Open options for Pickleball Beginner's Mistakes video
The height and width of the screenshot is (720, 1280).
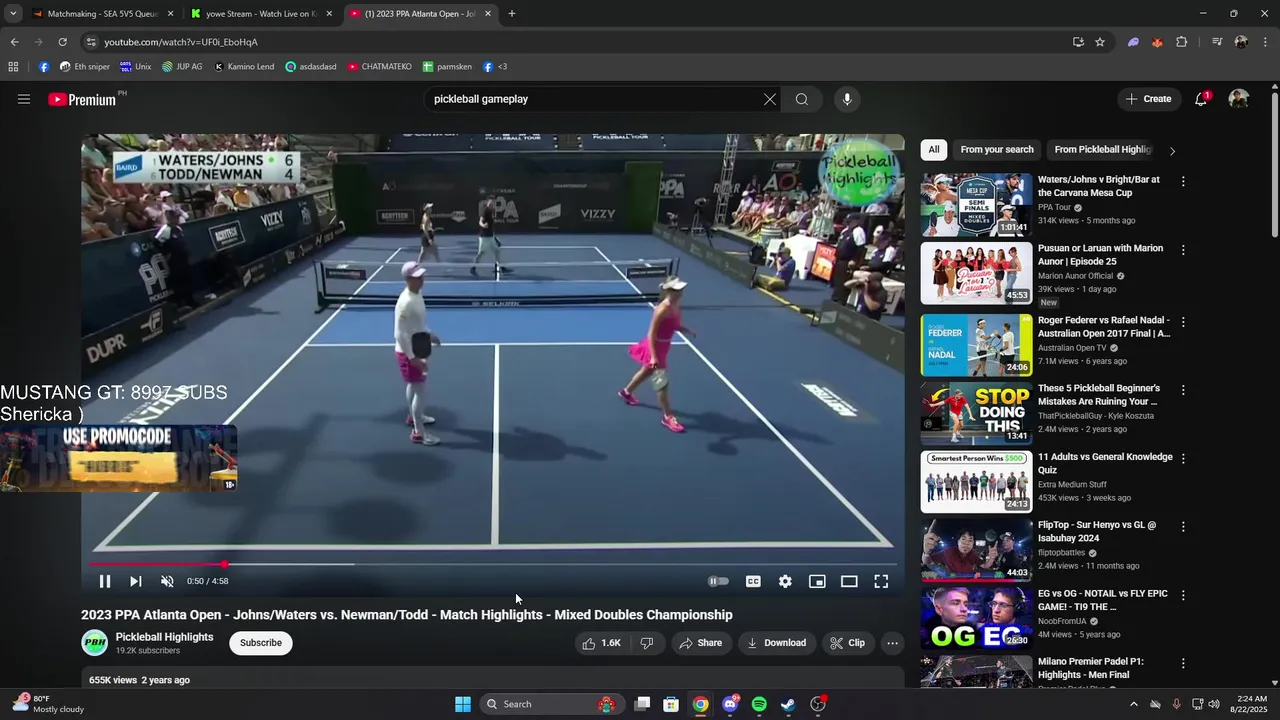1183,390
